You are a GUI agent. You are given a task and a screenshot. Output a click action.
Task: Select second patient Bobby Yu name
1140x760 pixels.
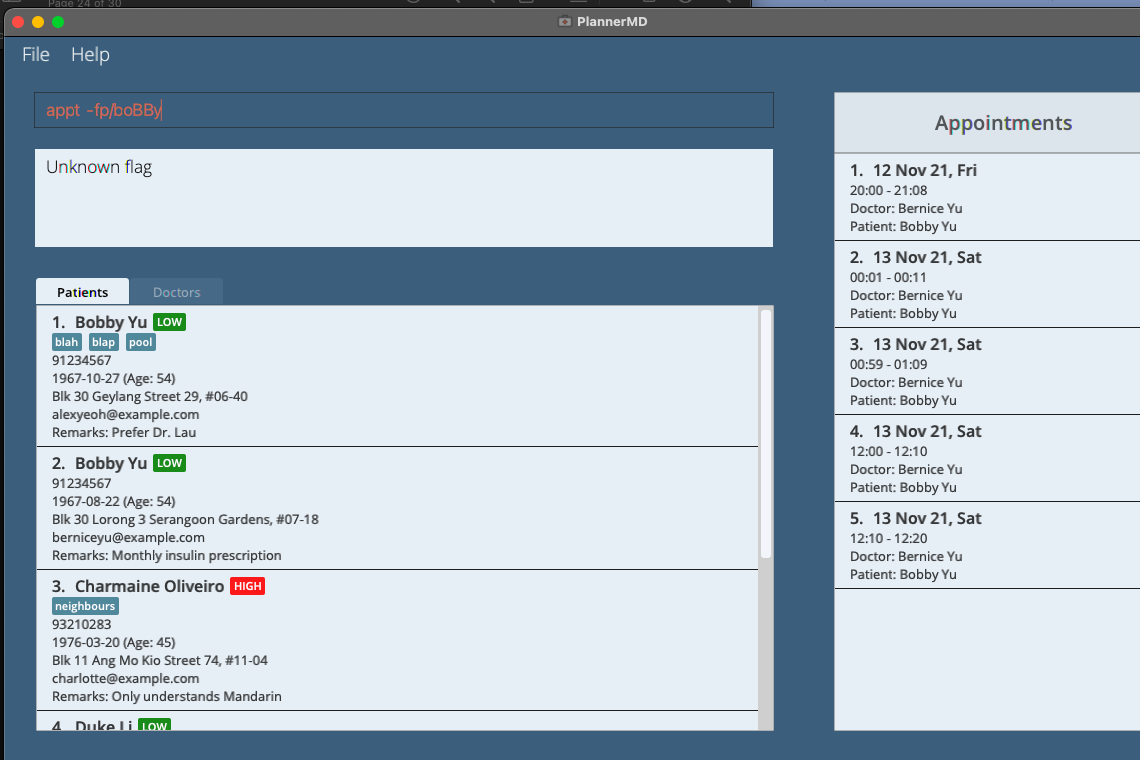pyautogui.click(x=111, y=463)
